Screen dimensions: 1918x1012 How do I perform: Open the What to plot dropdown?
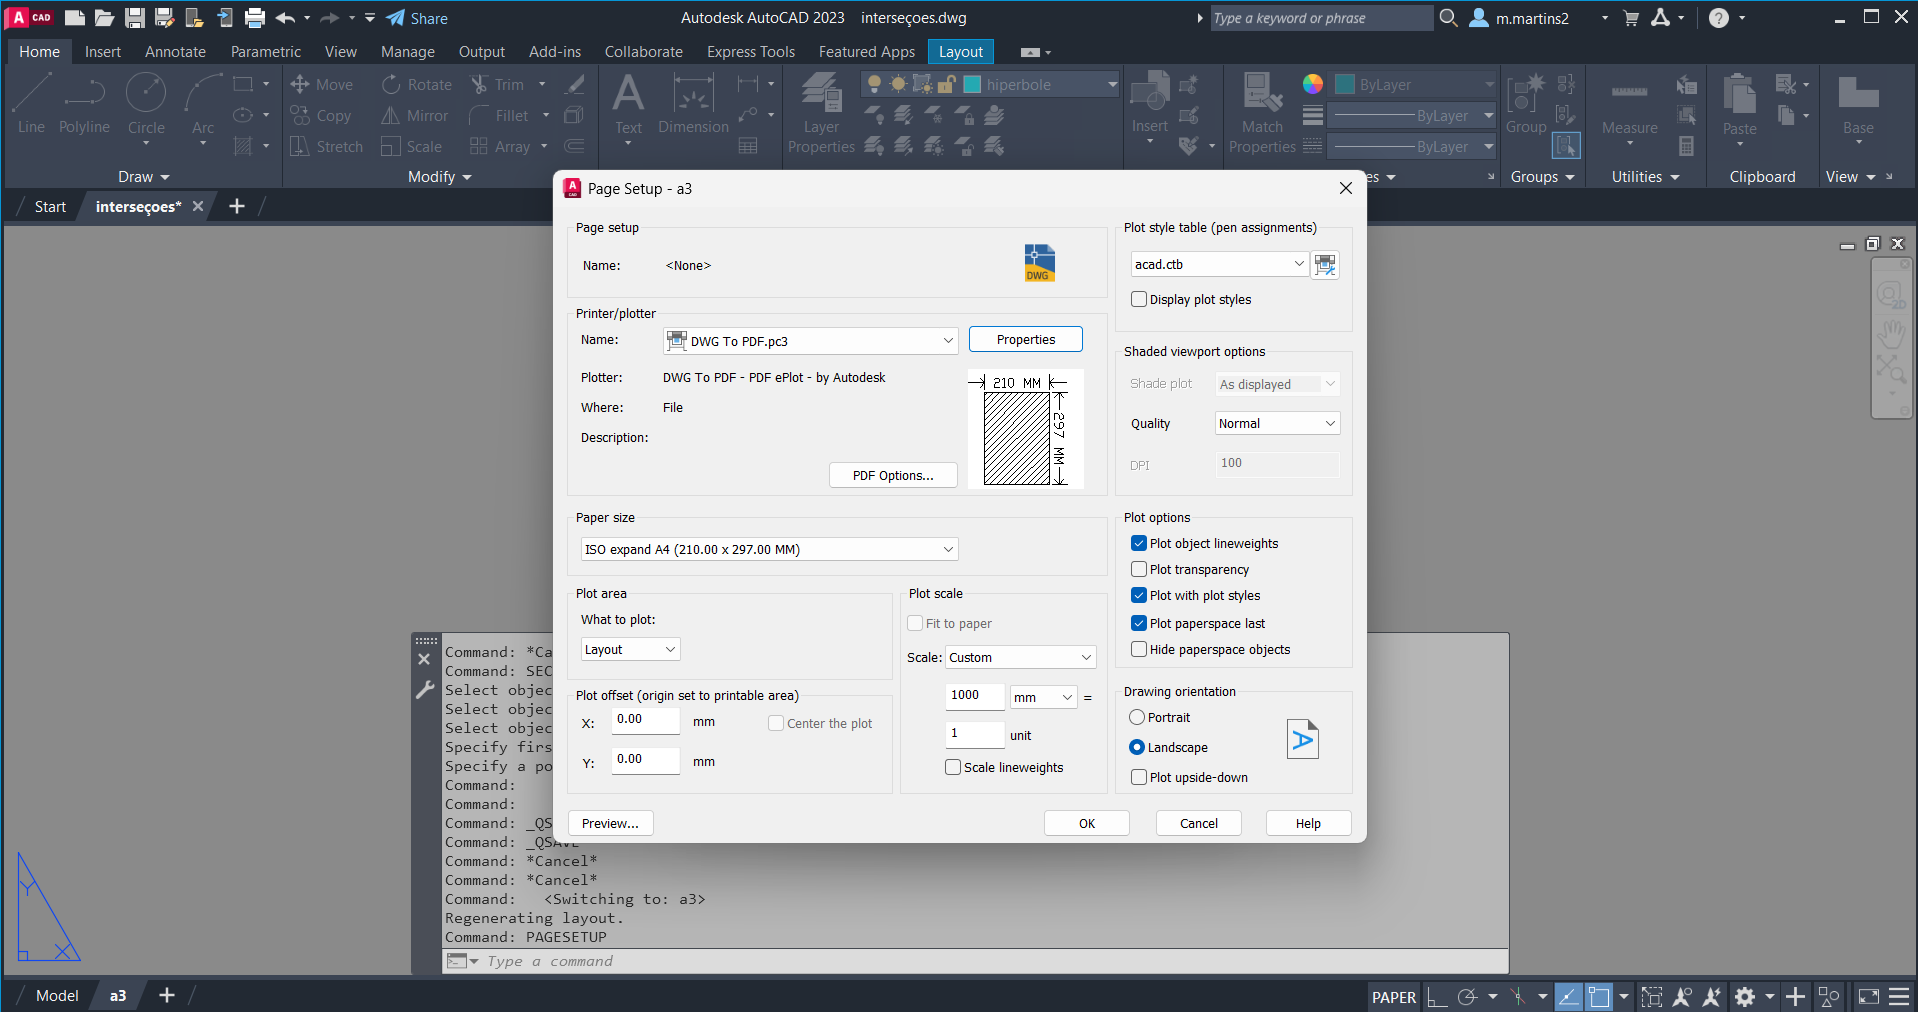click(x=631, y=649)
